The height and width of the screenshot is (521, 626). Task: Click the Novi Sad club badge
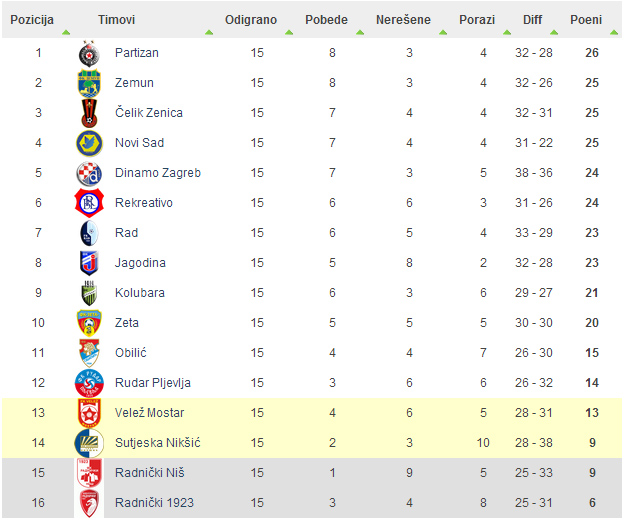pyautogui.click(x=89, y=143)
